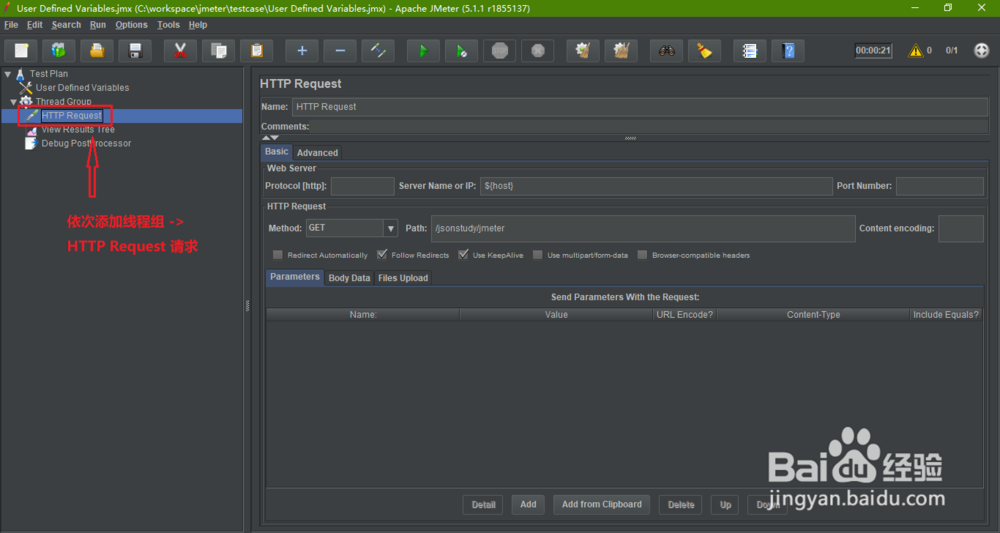The image size is (1000, 533).
Task: Open the Run menu
Action: [98, 25]
